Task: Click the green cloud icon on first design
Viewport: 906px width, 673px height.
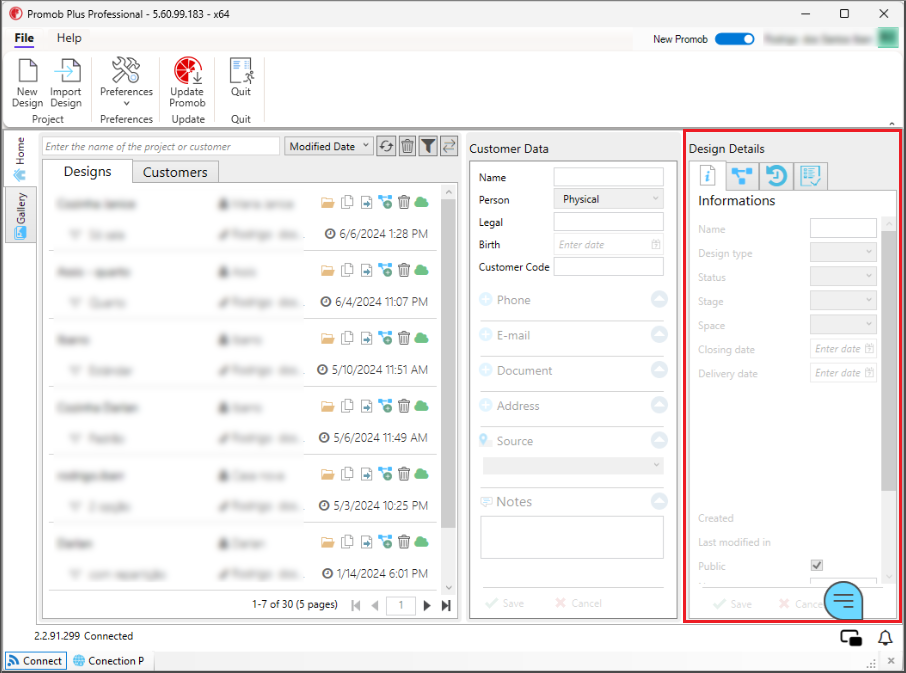Action: [422, 203]
